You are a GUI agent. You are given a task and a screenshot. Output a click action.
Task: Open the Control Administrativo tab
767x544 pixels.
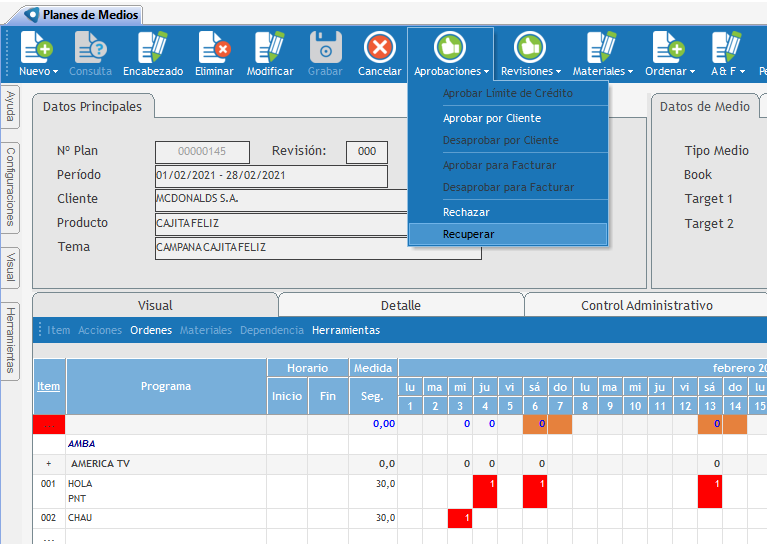(x=646, y=305)
